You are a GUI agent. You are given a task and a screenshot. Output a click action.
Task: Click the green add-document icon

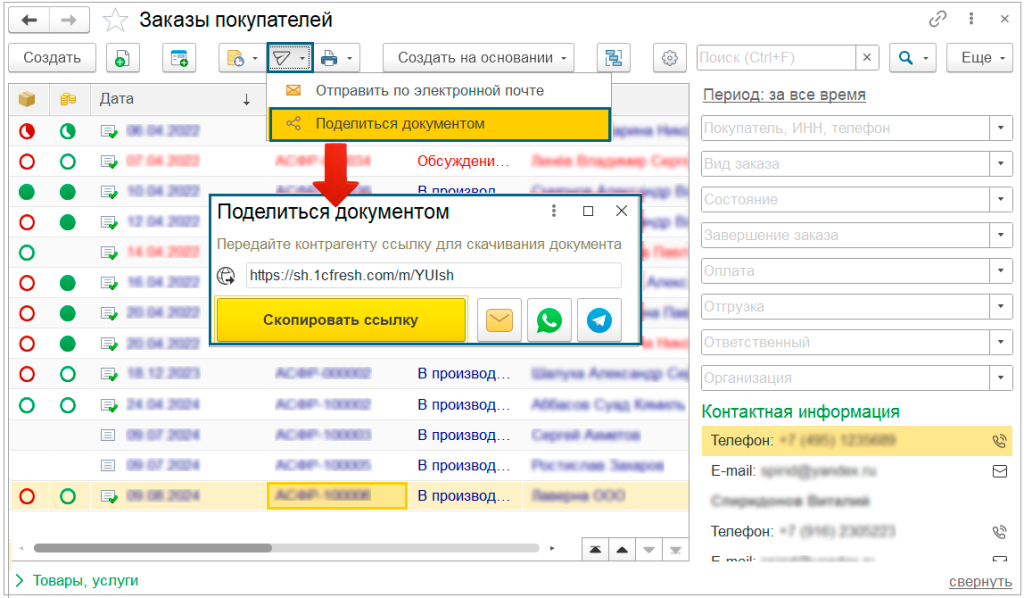pos(121,58)
